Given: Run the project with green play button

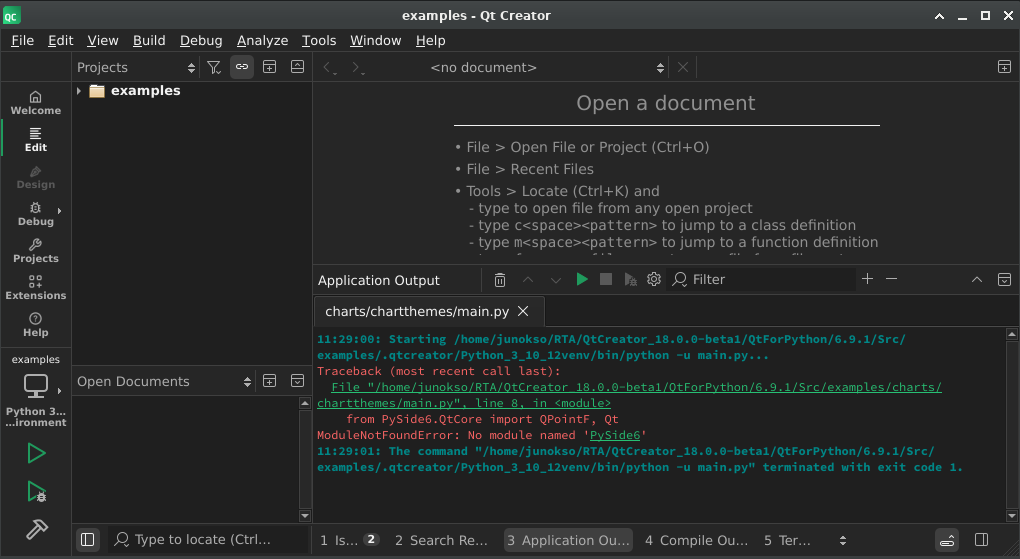Looking at the screenshot, I should point(36,453).
